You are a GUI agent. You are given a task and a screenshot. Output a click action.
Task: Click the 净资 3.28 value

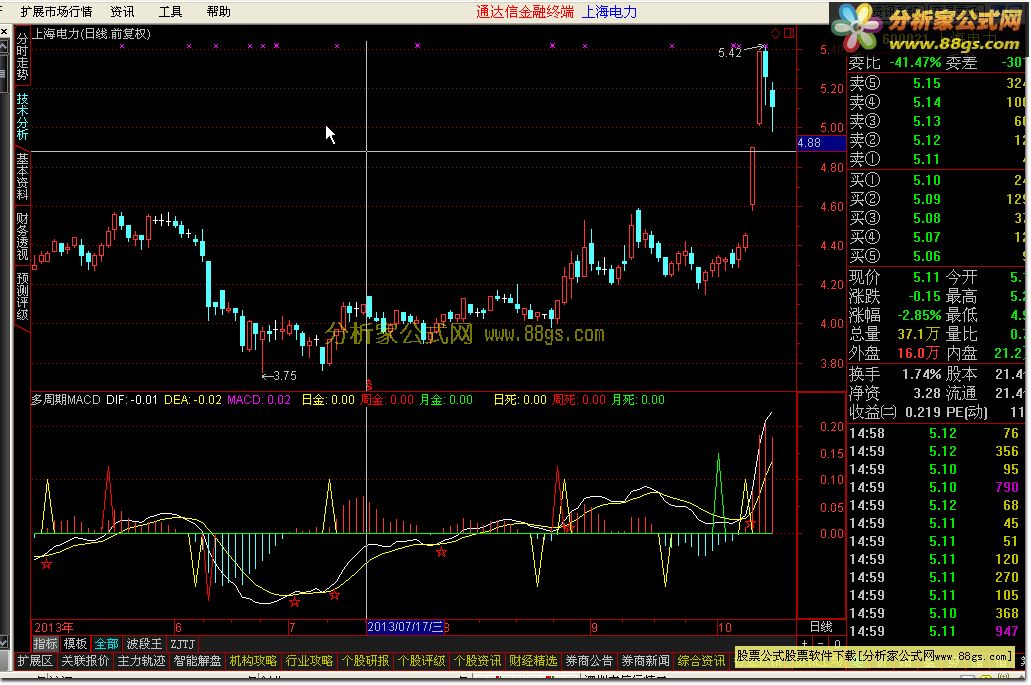pyautogui.click(x=926, y=393)
